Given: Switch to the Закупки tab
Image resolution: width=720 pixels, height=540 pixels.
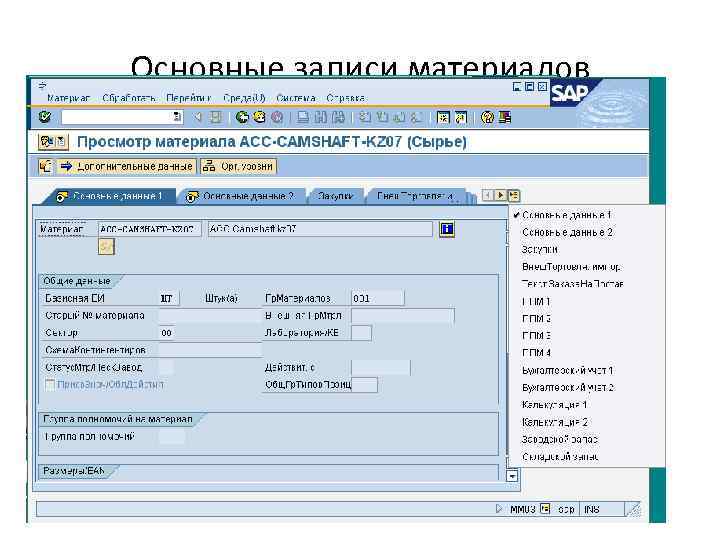Looking at the screenshot, I should coord(336,196).
